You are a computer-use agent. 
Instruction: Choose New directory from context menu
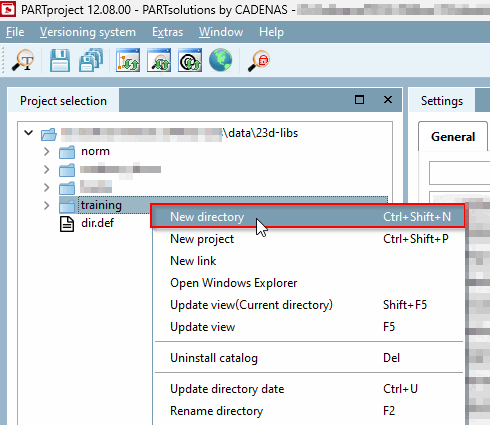tap(308, 216)
